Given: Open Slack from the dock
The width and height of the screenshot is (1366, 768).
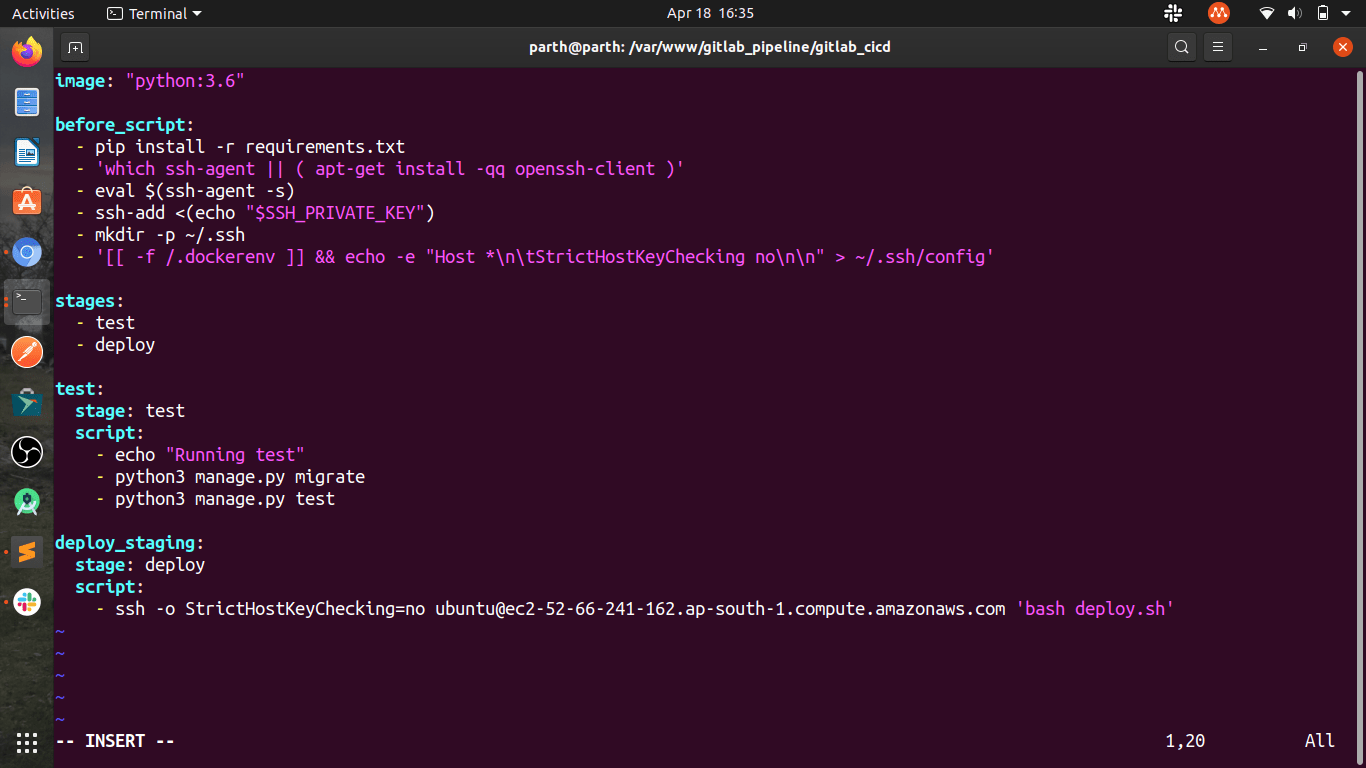Looking at the screenshot, I should click(x=27, y=601).
